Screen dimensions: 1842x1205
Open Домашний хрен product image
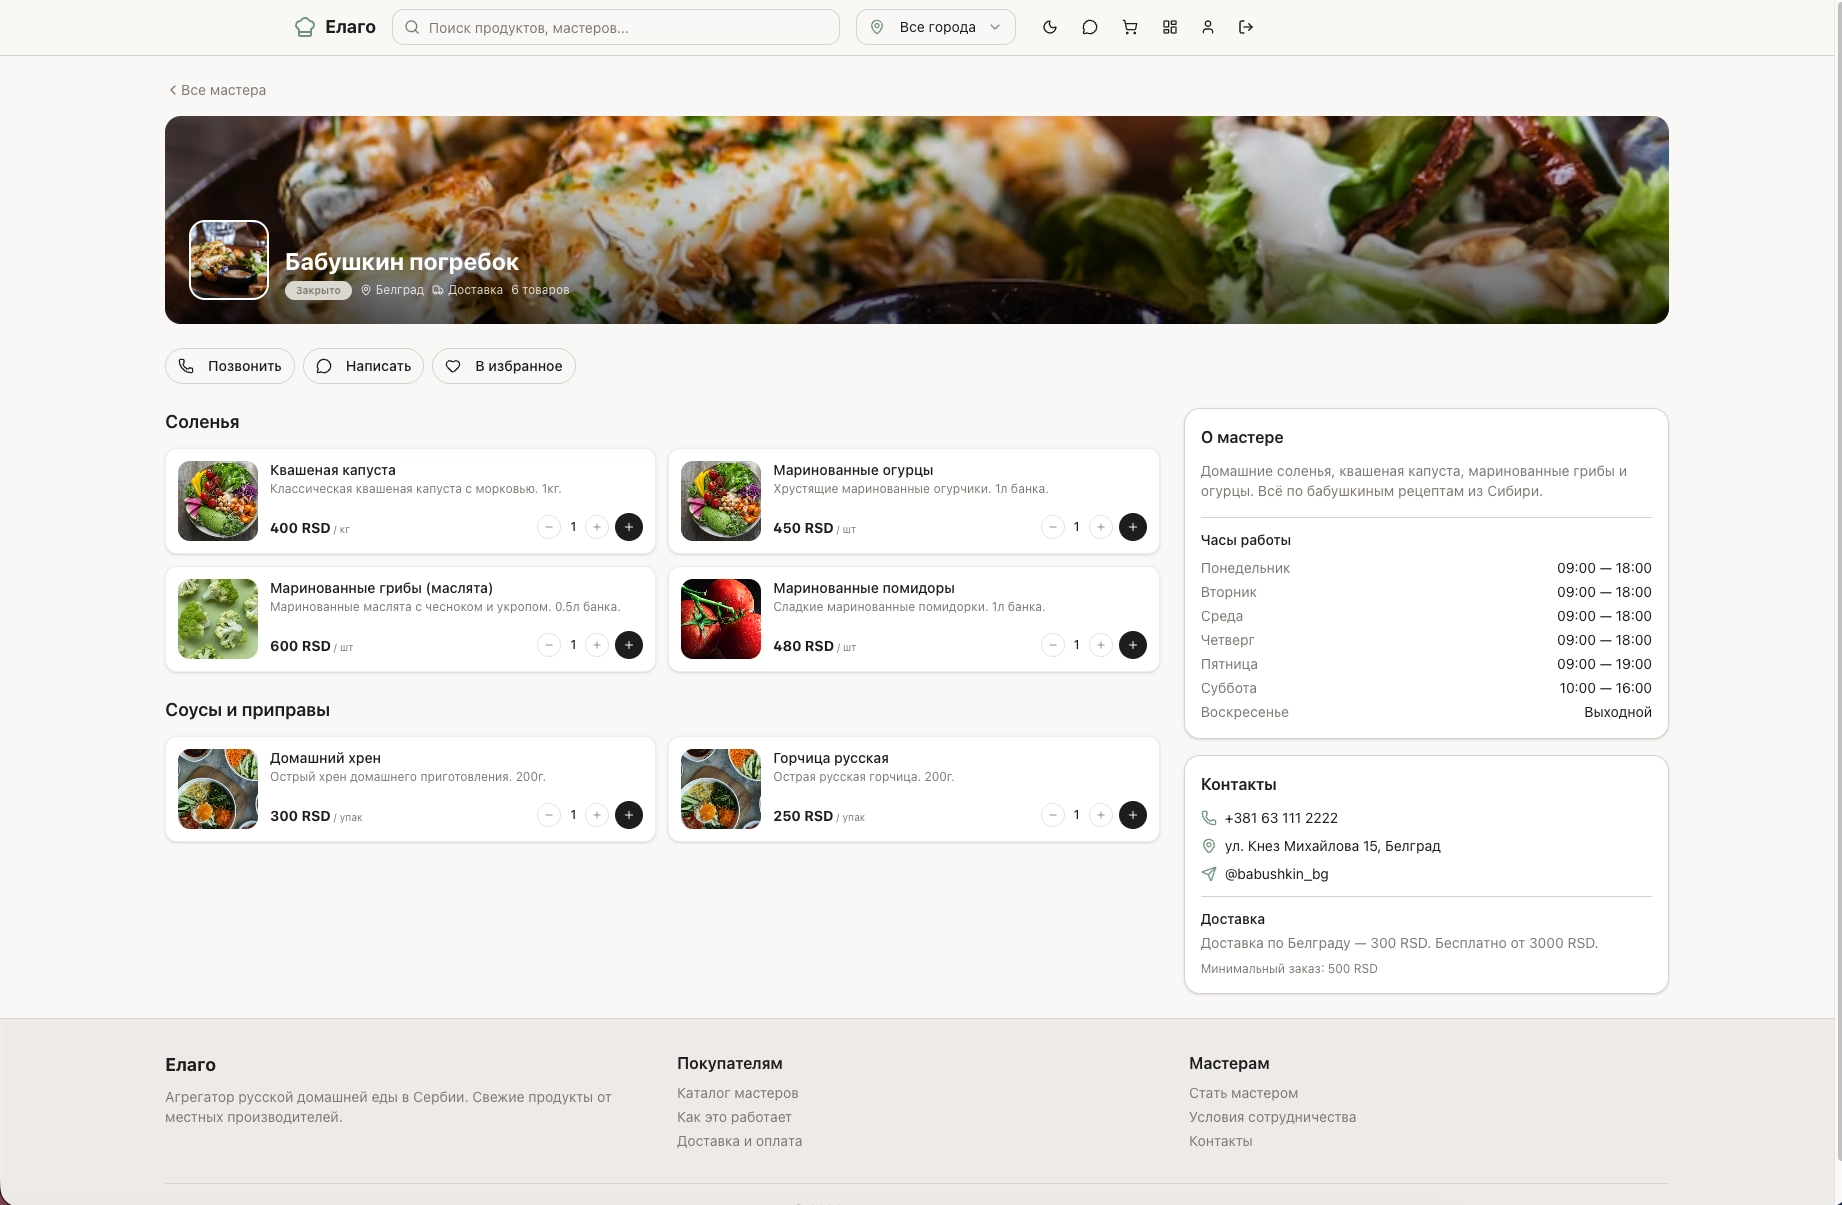pyautogui.click(x=218, y=789)
